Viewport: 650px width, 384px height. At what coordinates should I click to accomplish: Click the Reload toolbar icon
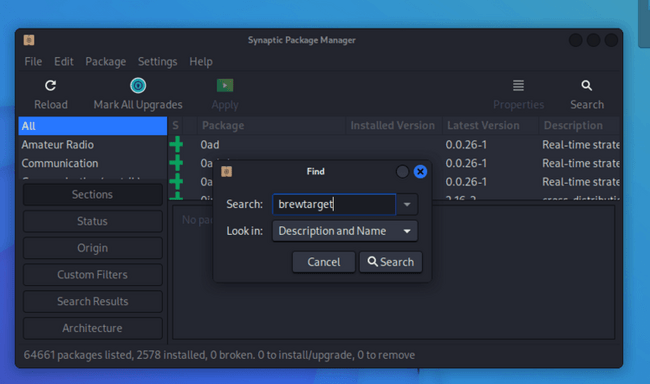(x=51, y=85)
